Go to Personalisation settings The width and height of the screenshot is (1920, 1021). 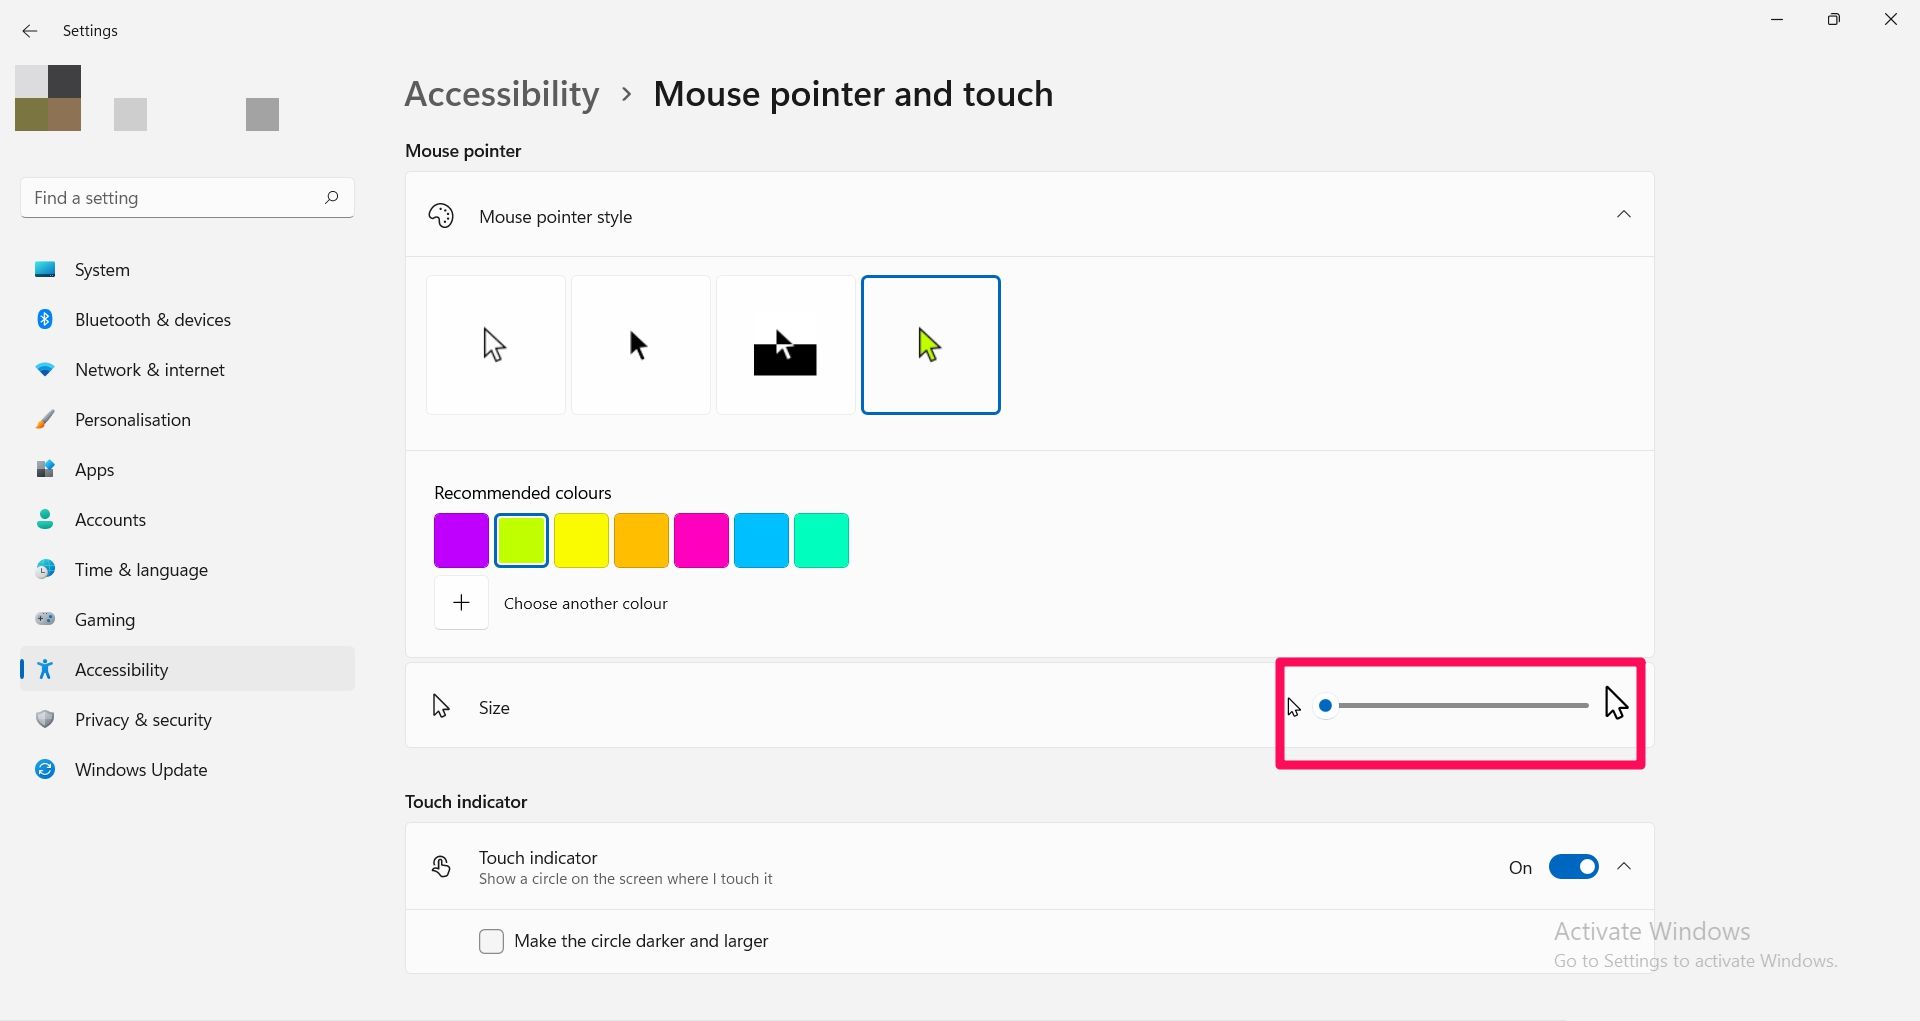[132, 420]
